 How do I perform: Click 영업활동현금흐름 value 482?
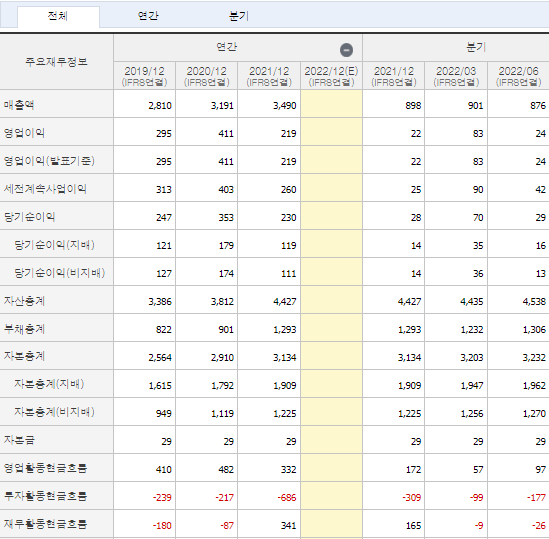pos(226,470)
